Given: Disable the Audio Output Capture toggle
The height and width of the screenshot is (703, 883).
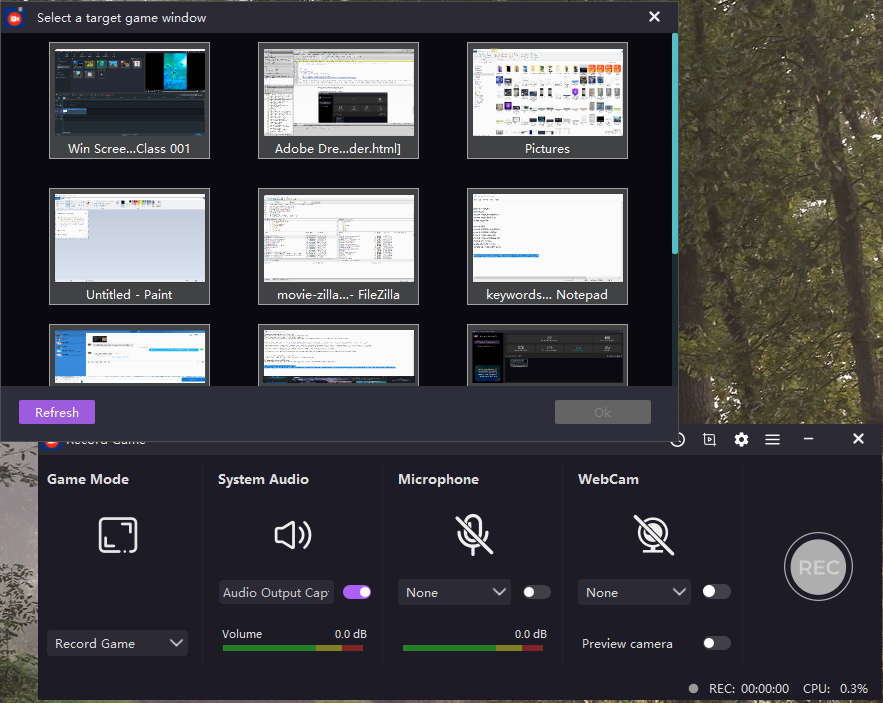Looking at the screenshot, I should point(357,592).
